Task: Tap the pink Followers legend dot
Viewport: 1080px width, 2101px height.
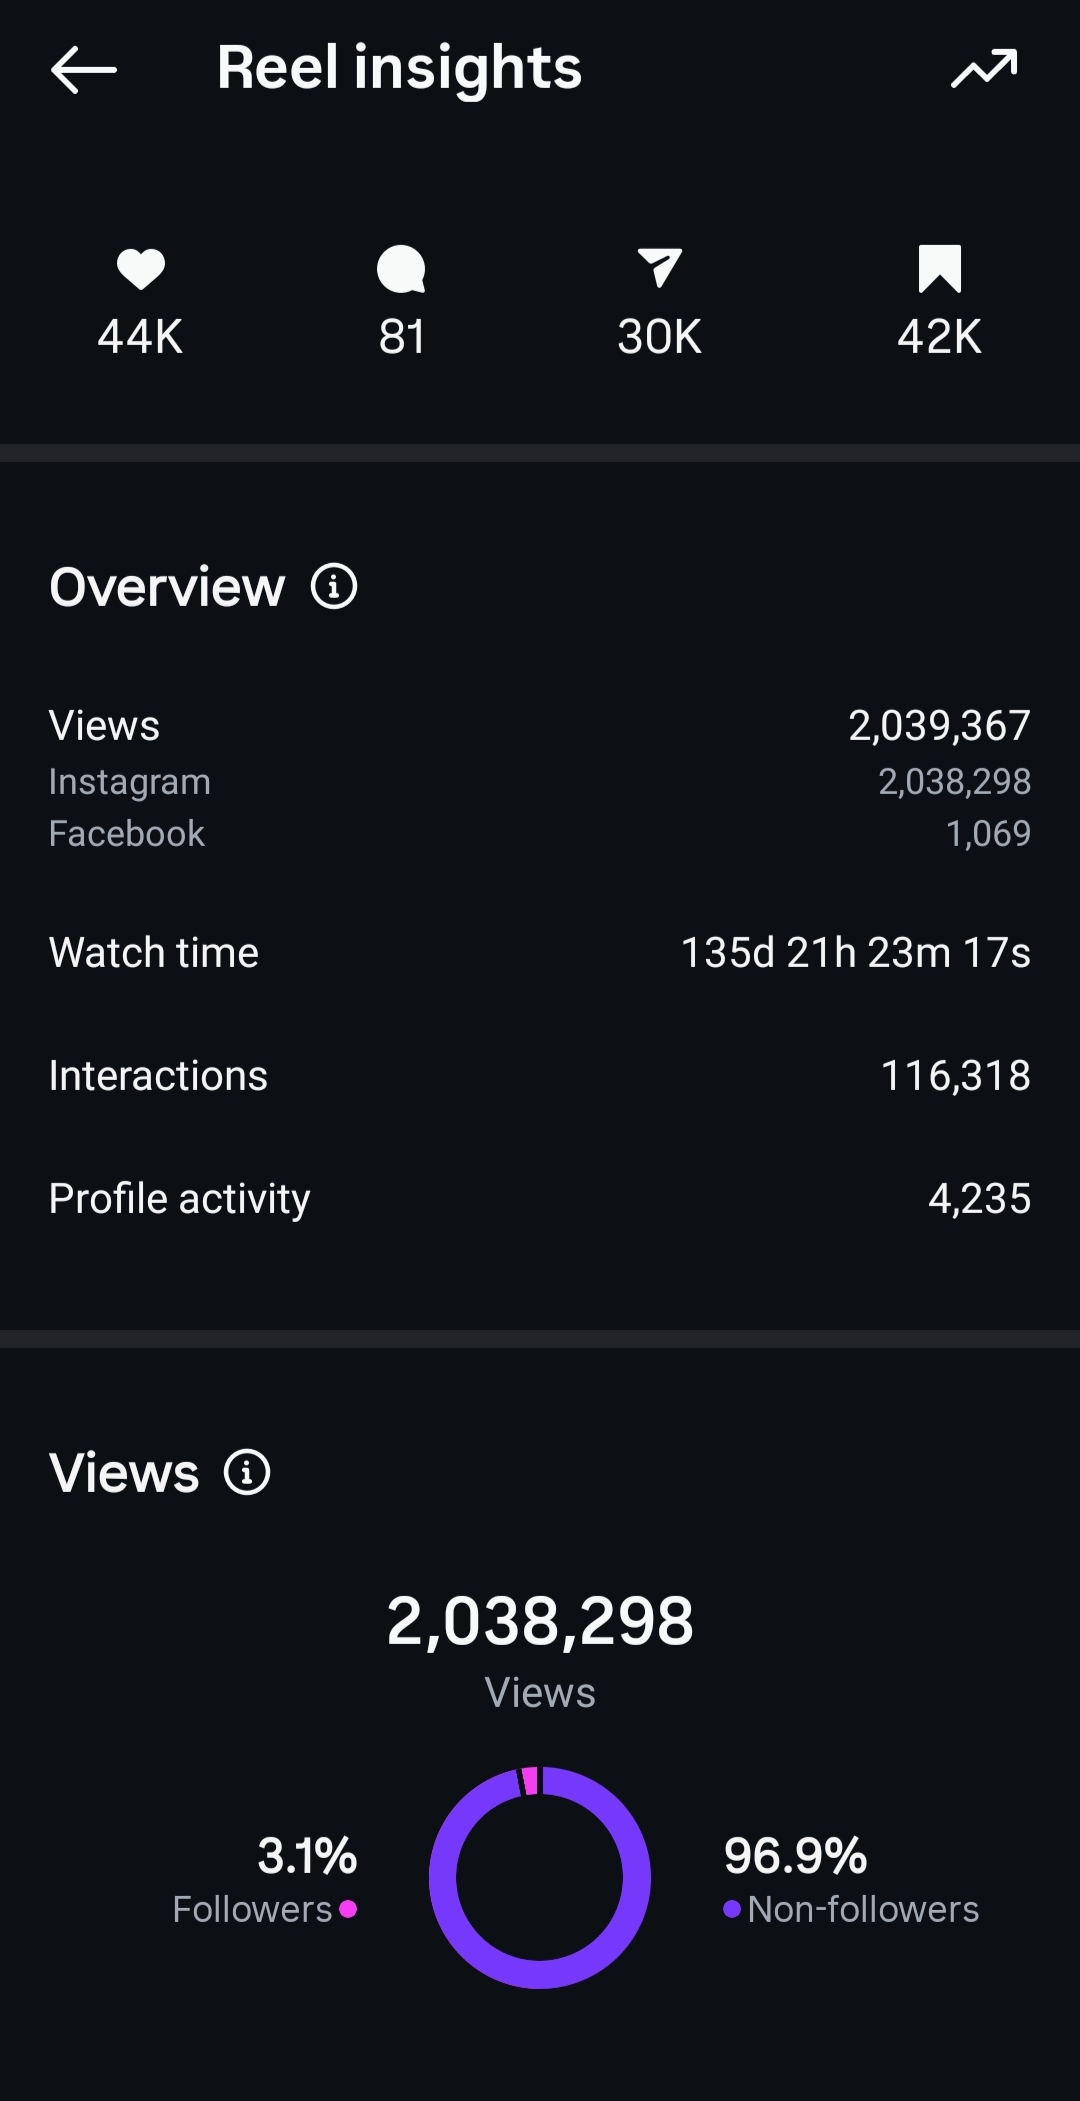Action: (348, 1909)
